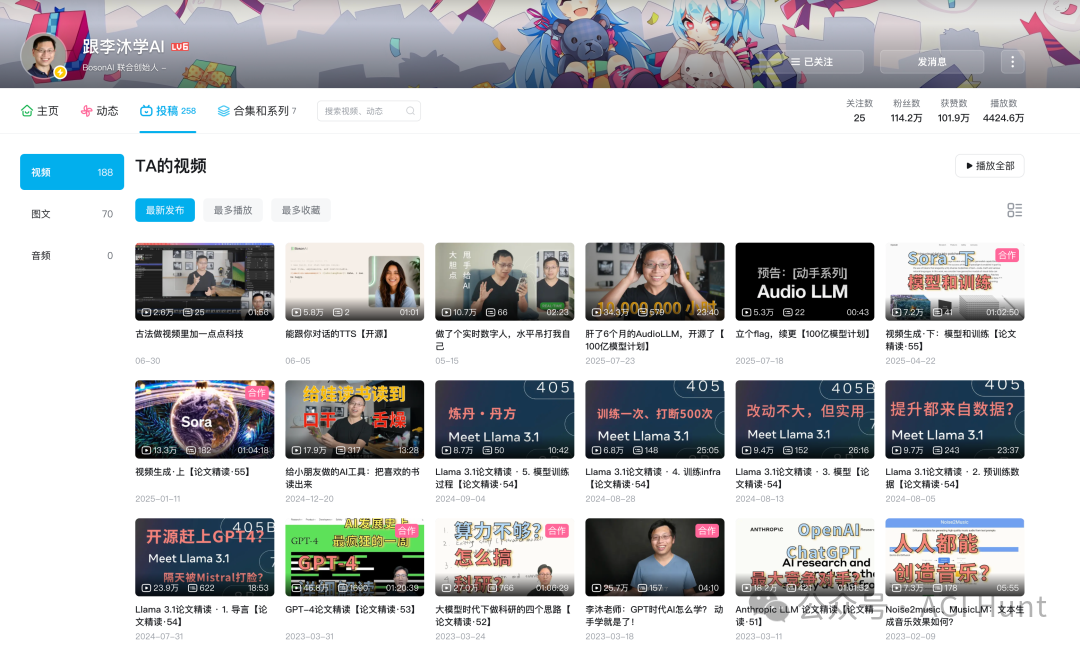Open the 关注数 25 following count
Viewport: 1080px width, 649px height.
(859, 111)
